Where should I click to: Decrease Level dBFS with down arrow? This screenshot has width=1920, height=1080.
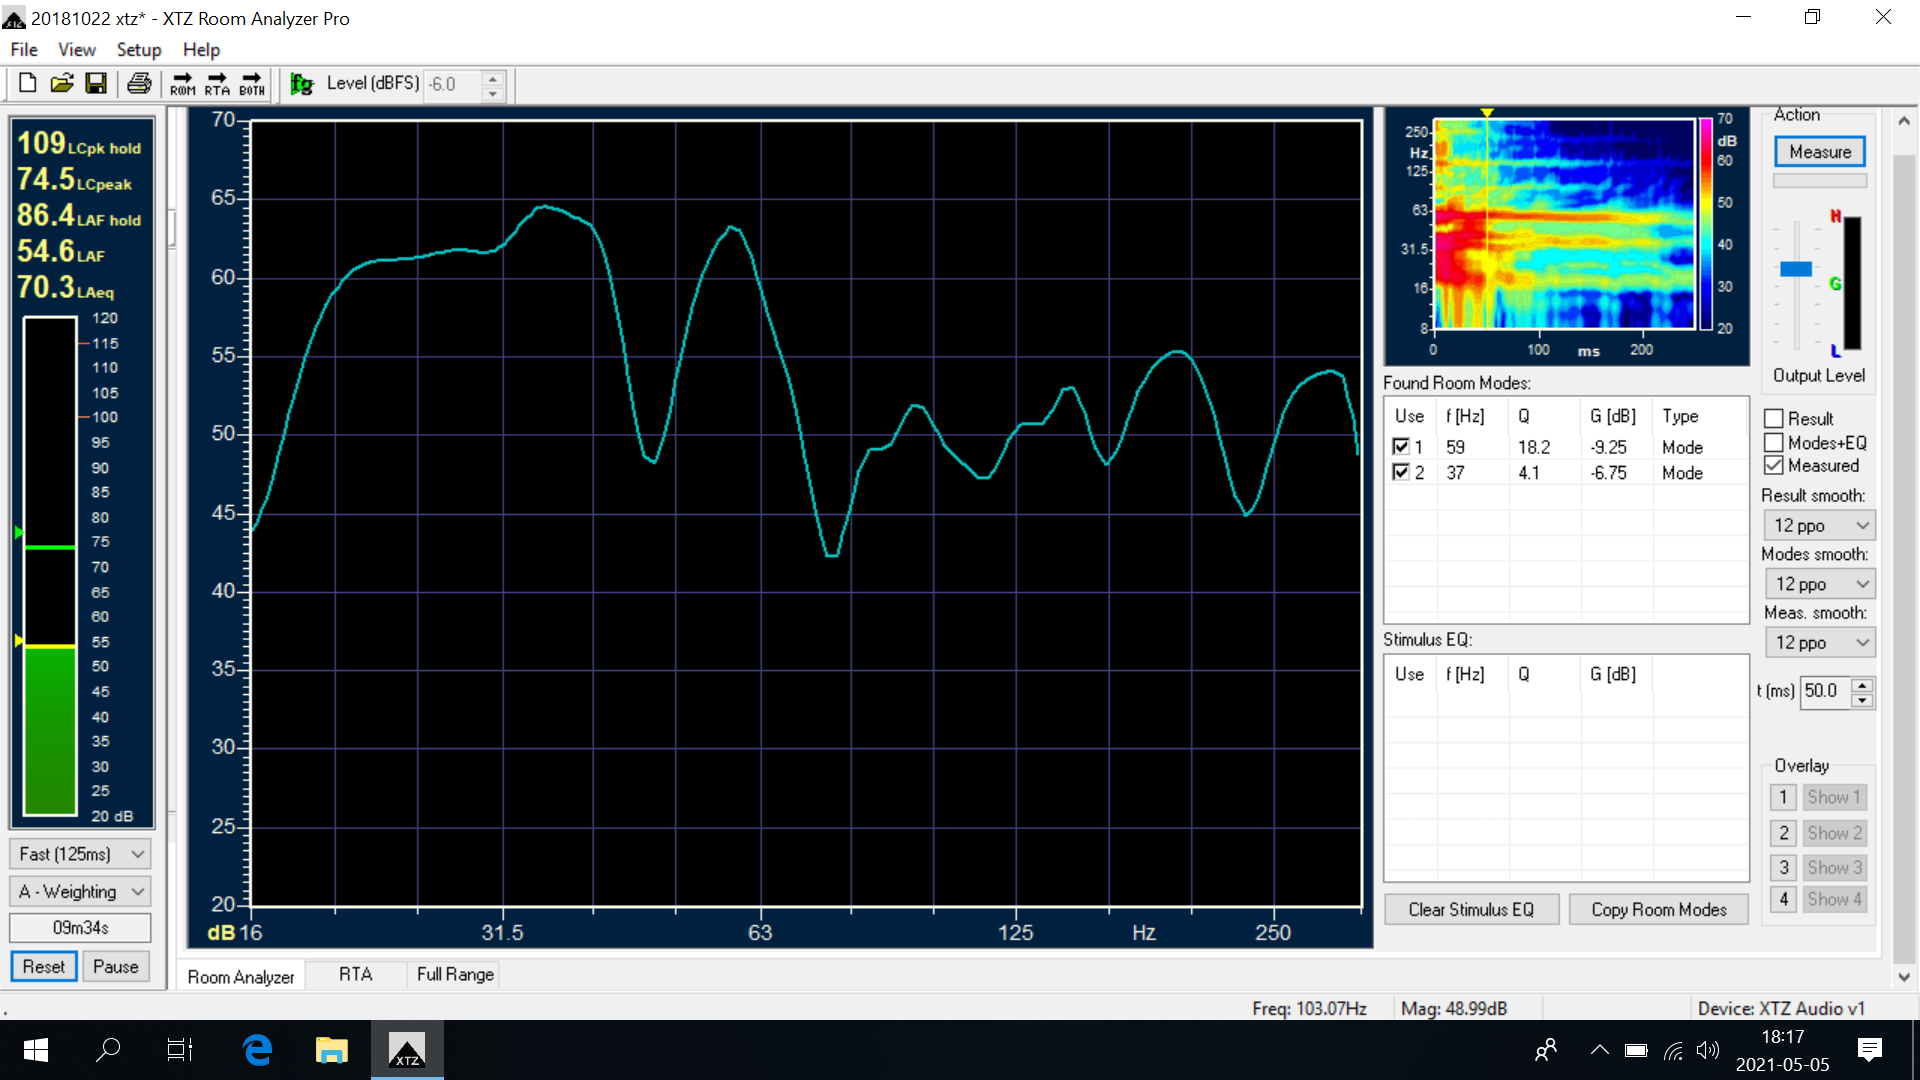click(x=492, y=93)
